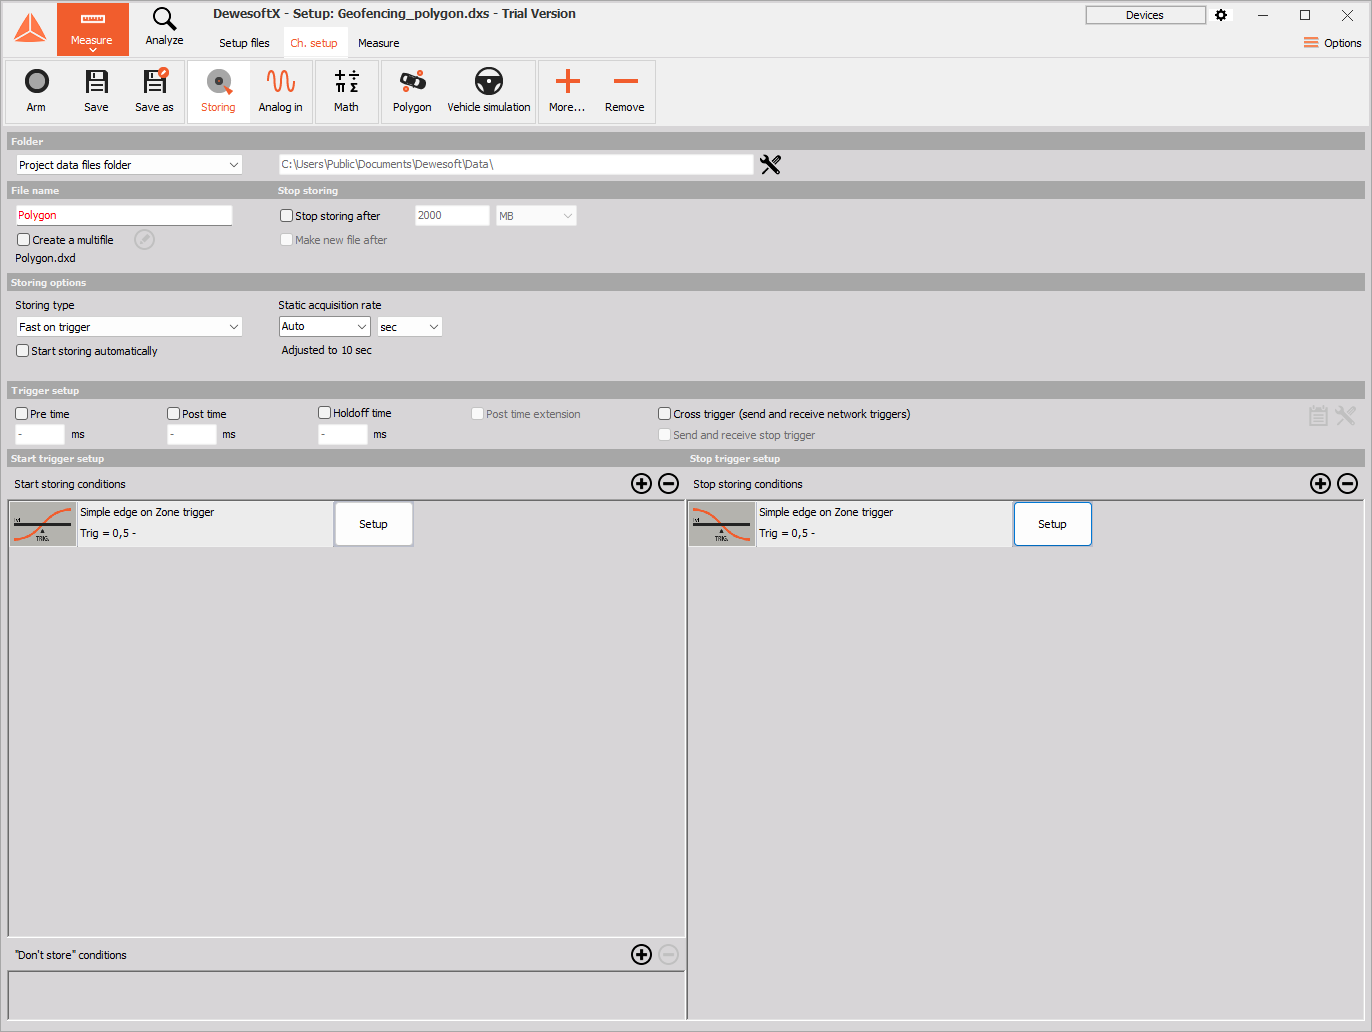1372x1032 pixels.
Task: Enable Cross trigger network checkbox
Action: [664, 414]
